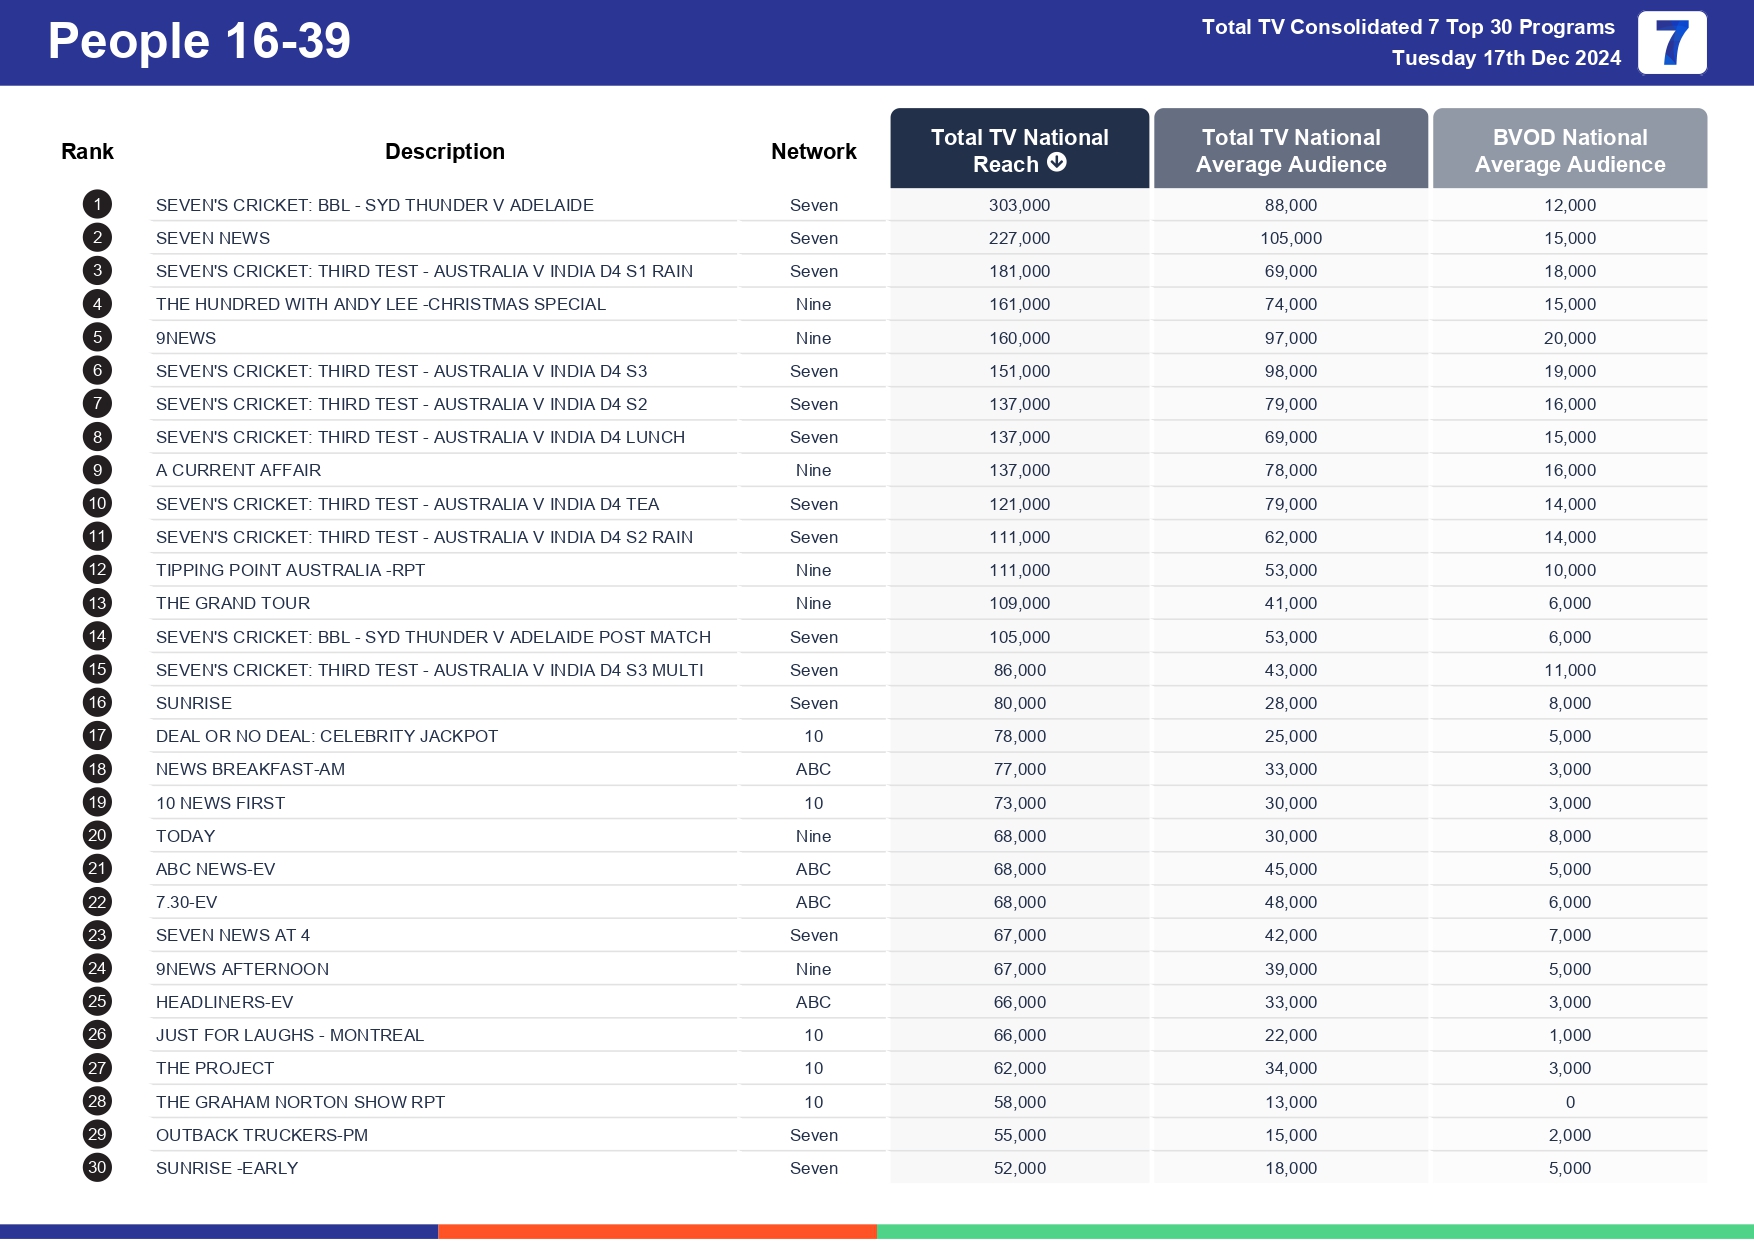
Task: Select the Seven network label for SUNRISE
Action: [x=813, y=703]
